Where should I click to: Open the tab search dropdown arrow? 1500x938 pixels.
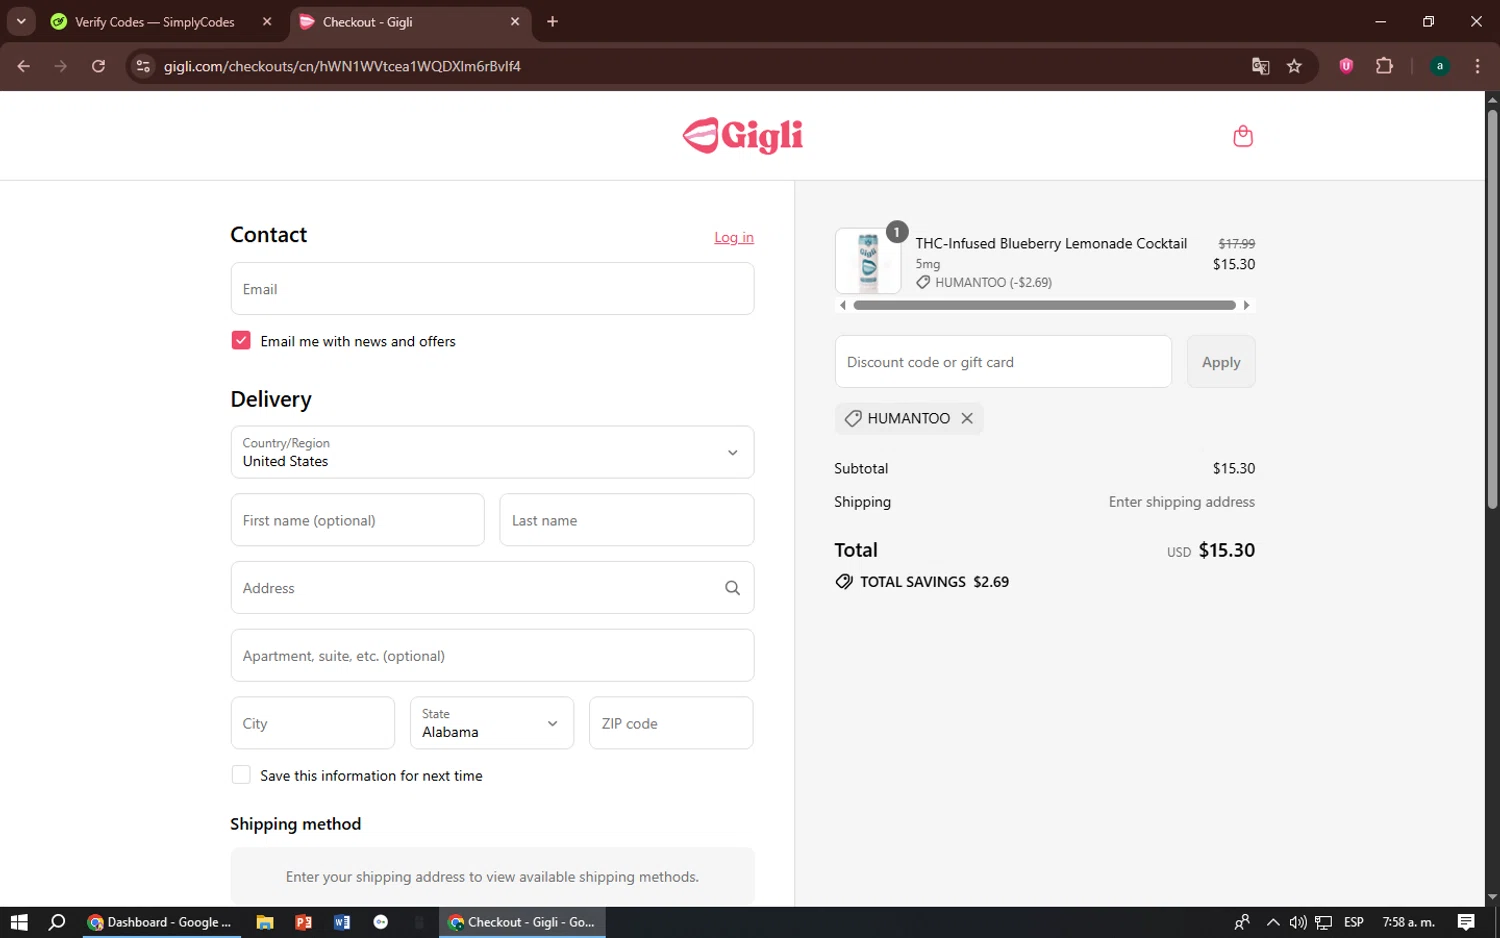point(21,21)
